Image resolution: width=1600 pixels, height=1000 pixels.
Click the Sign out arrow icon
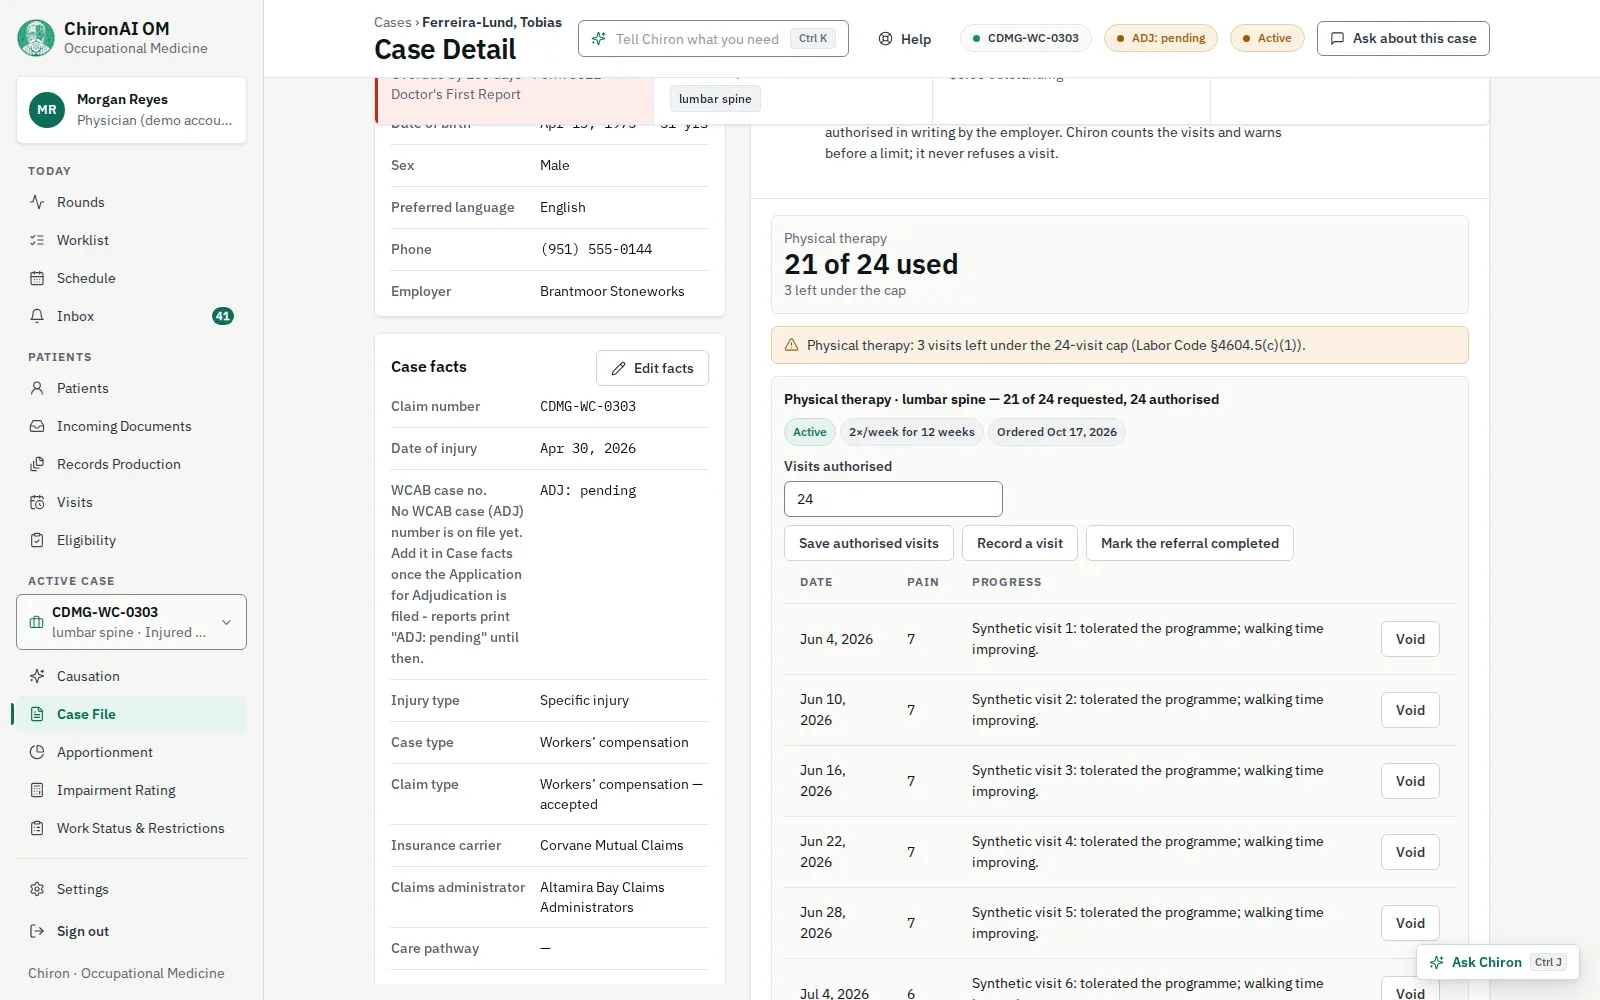tap(37, 931)
